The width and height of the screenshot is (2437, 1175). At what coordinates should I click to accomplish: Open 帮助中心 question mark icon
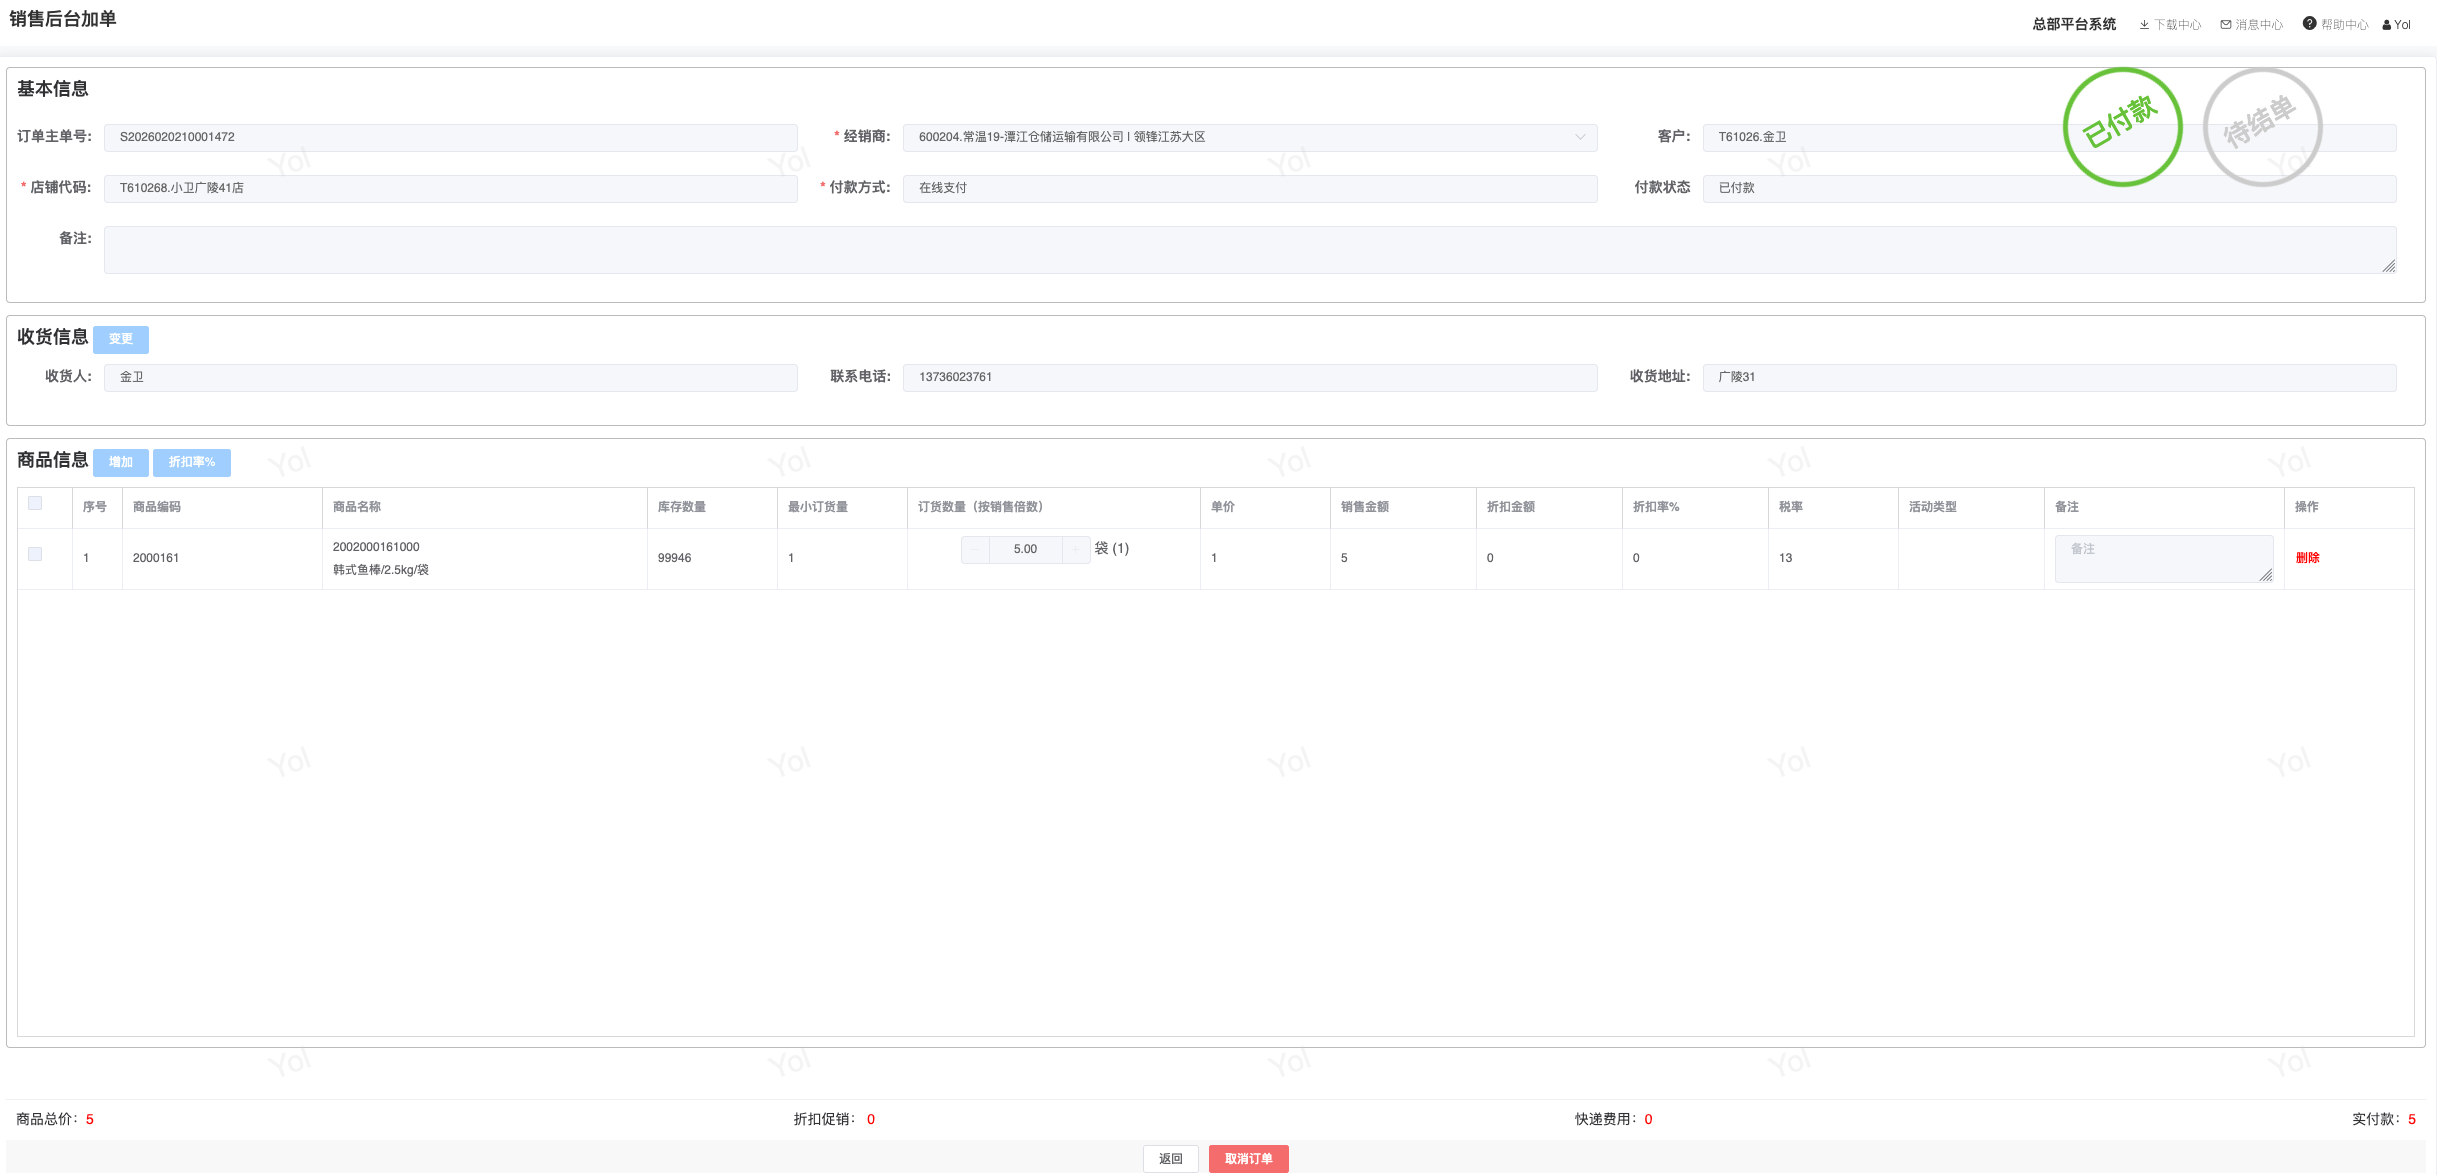pyautogui.click(x=2309, y=24)
